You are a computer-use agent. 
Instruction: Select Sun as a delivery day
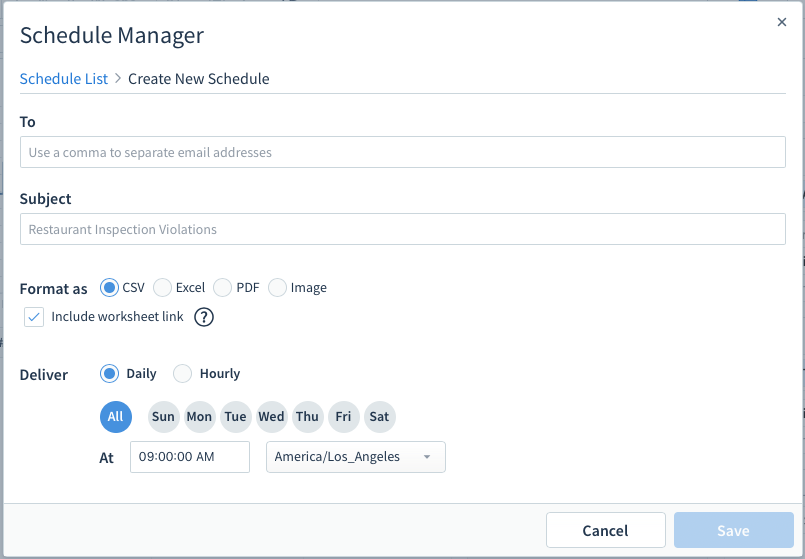[163, 417]
